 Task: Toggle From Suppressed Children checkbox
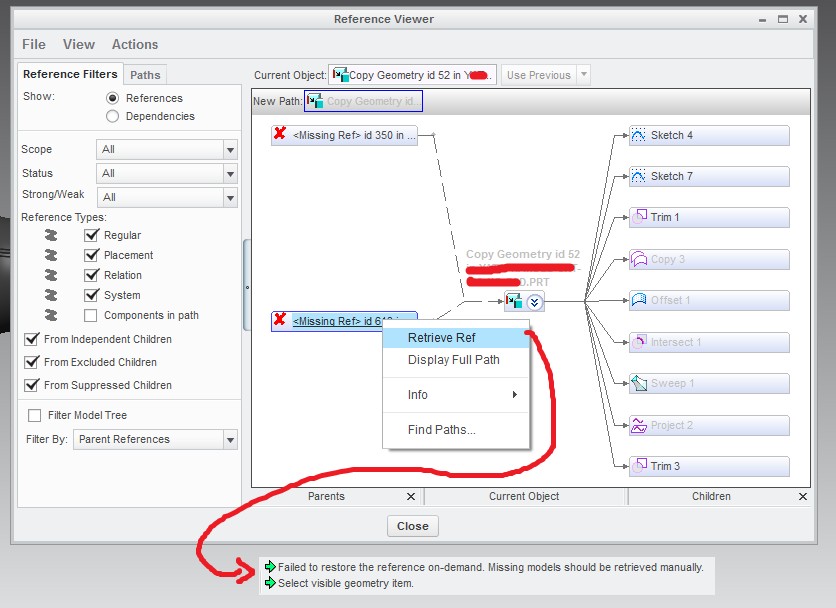pos(32,385)
